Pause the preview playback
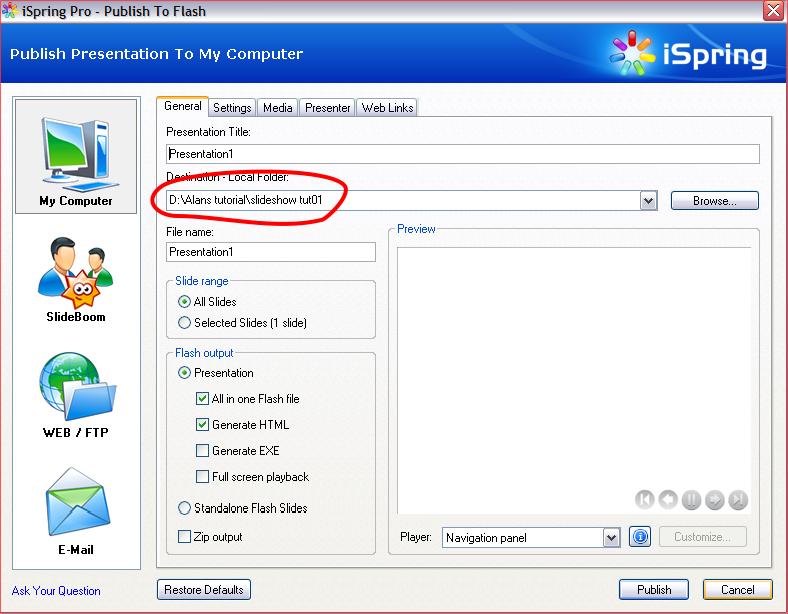 [x=691, y=499]
